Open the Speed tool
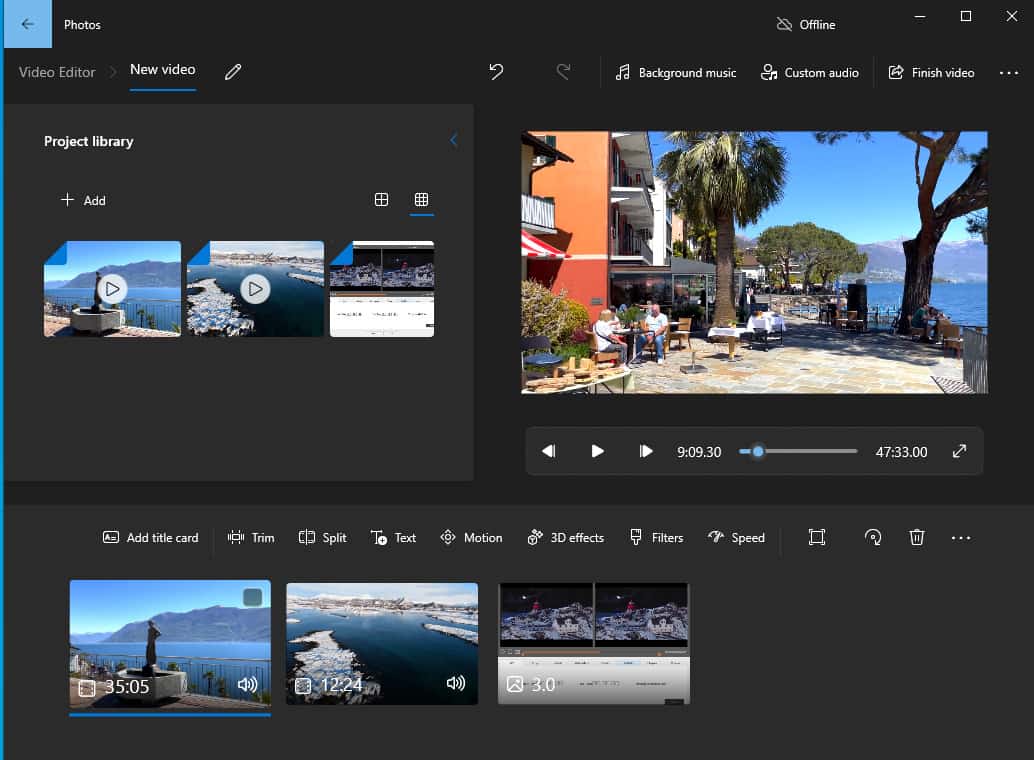Viewport: 1034px width, 760px height. click(736, 538)
